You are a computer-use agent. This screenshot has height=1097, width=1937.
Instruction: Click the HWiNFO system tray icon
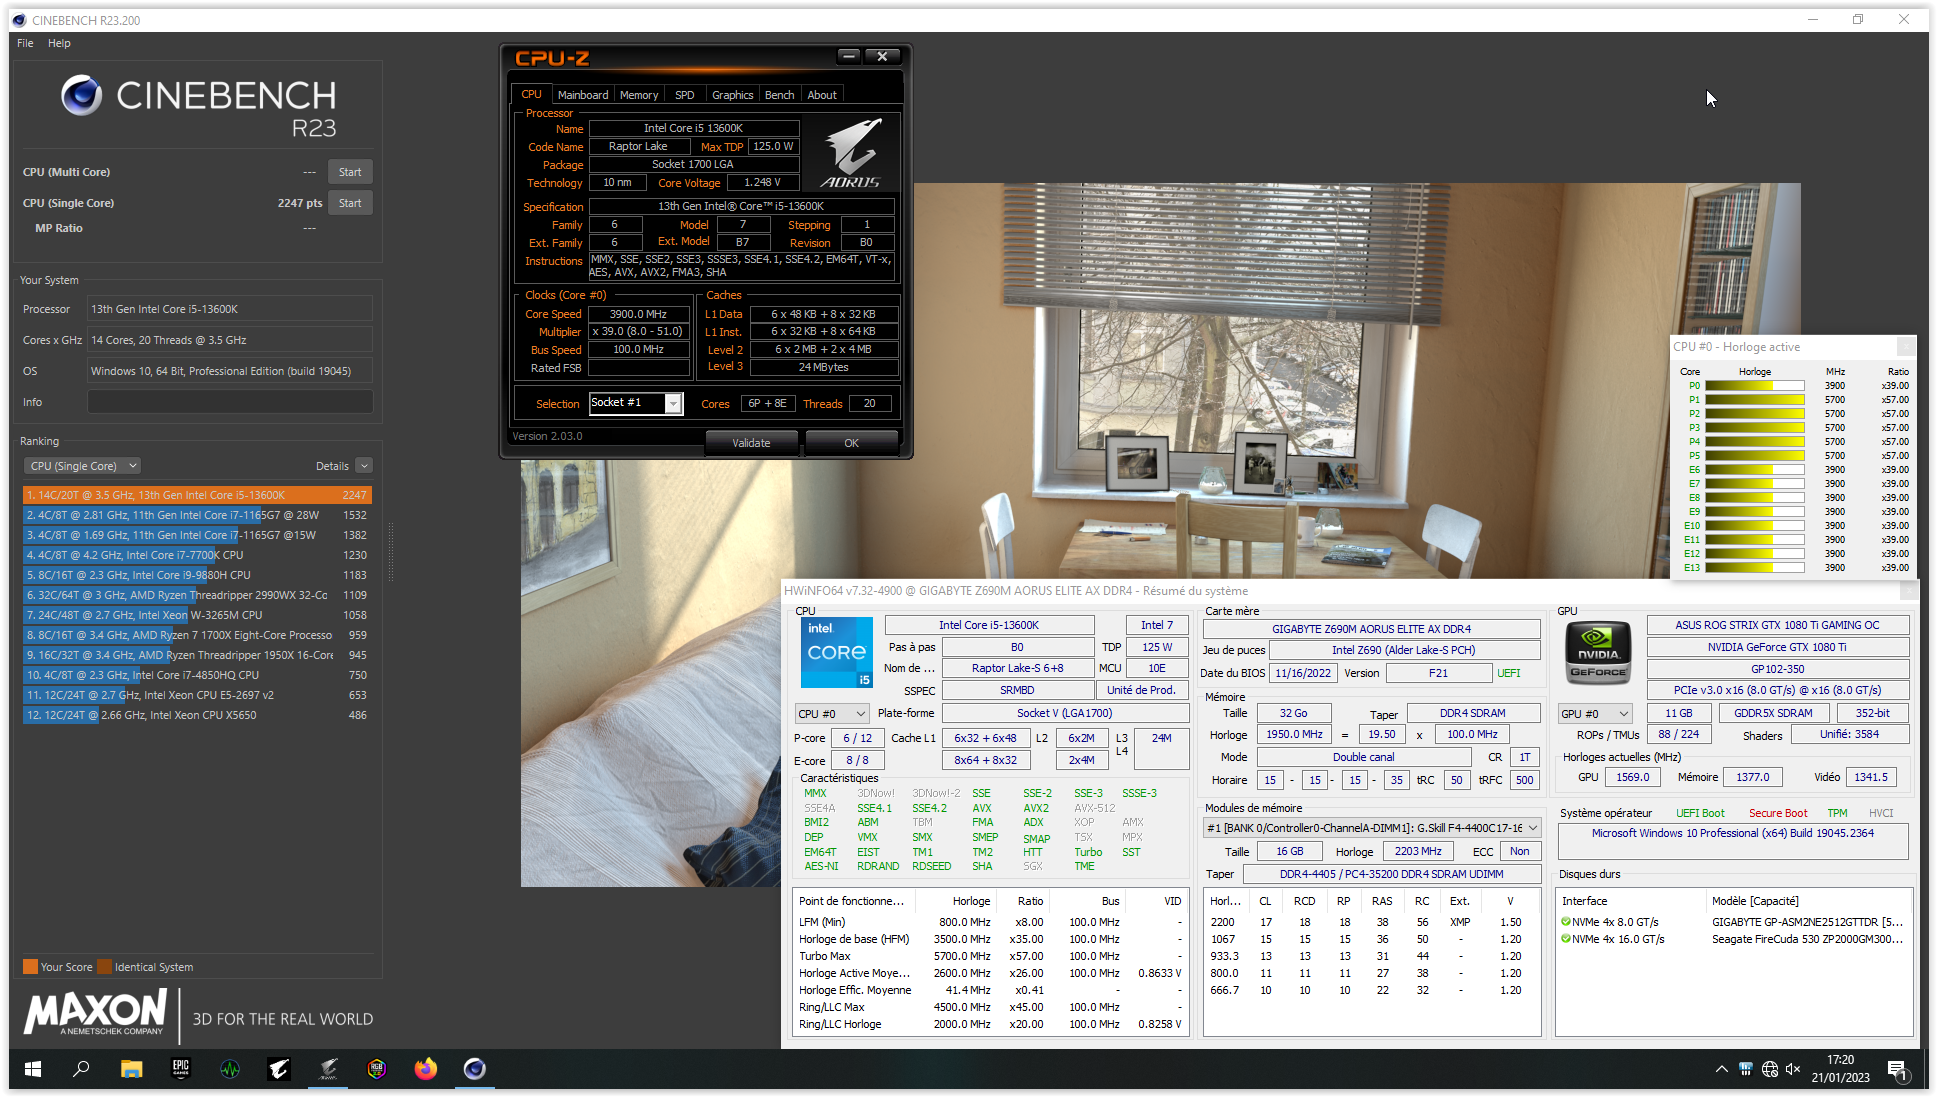(1746, 1069)
